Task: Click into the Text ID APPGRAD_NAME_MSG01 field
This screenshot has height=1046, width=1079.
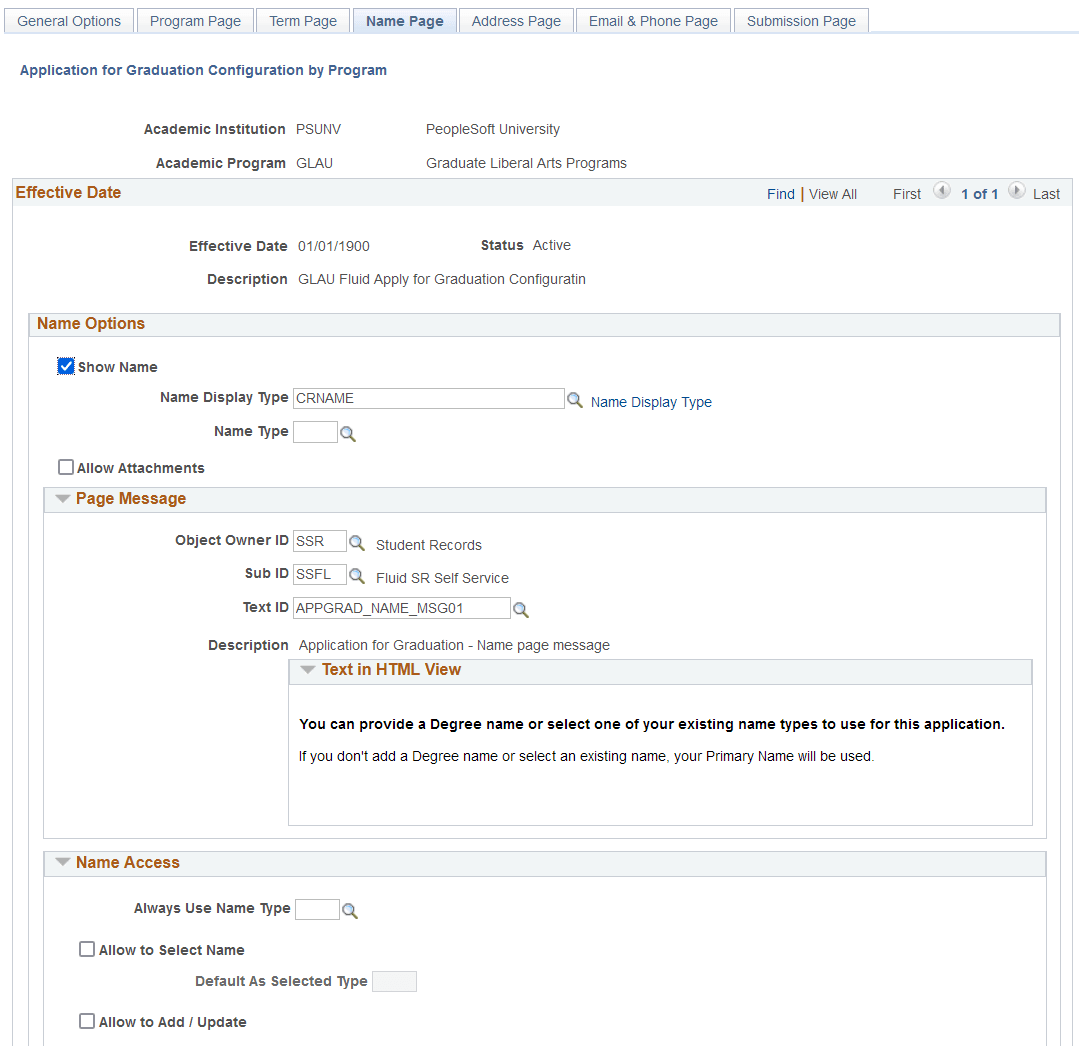Action: 402,608
